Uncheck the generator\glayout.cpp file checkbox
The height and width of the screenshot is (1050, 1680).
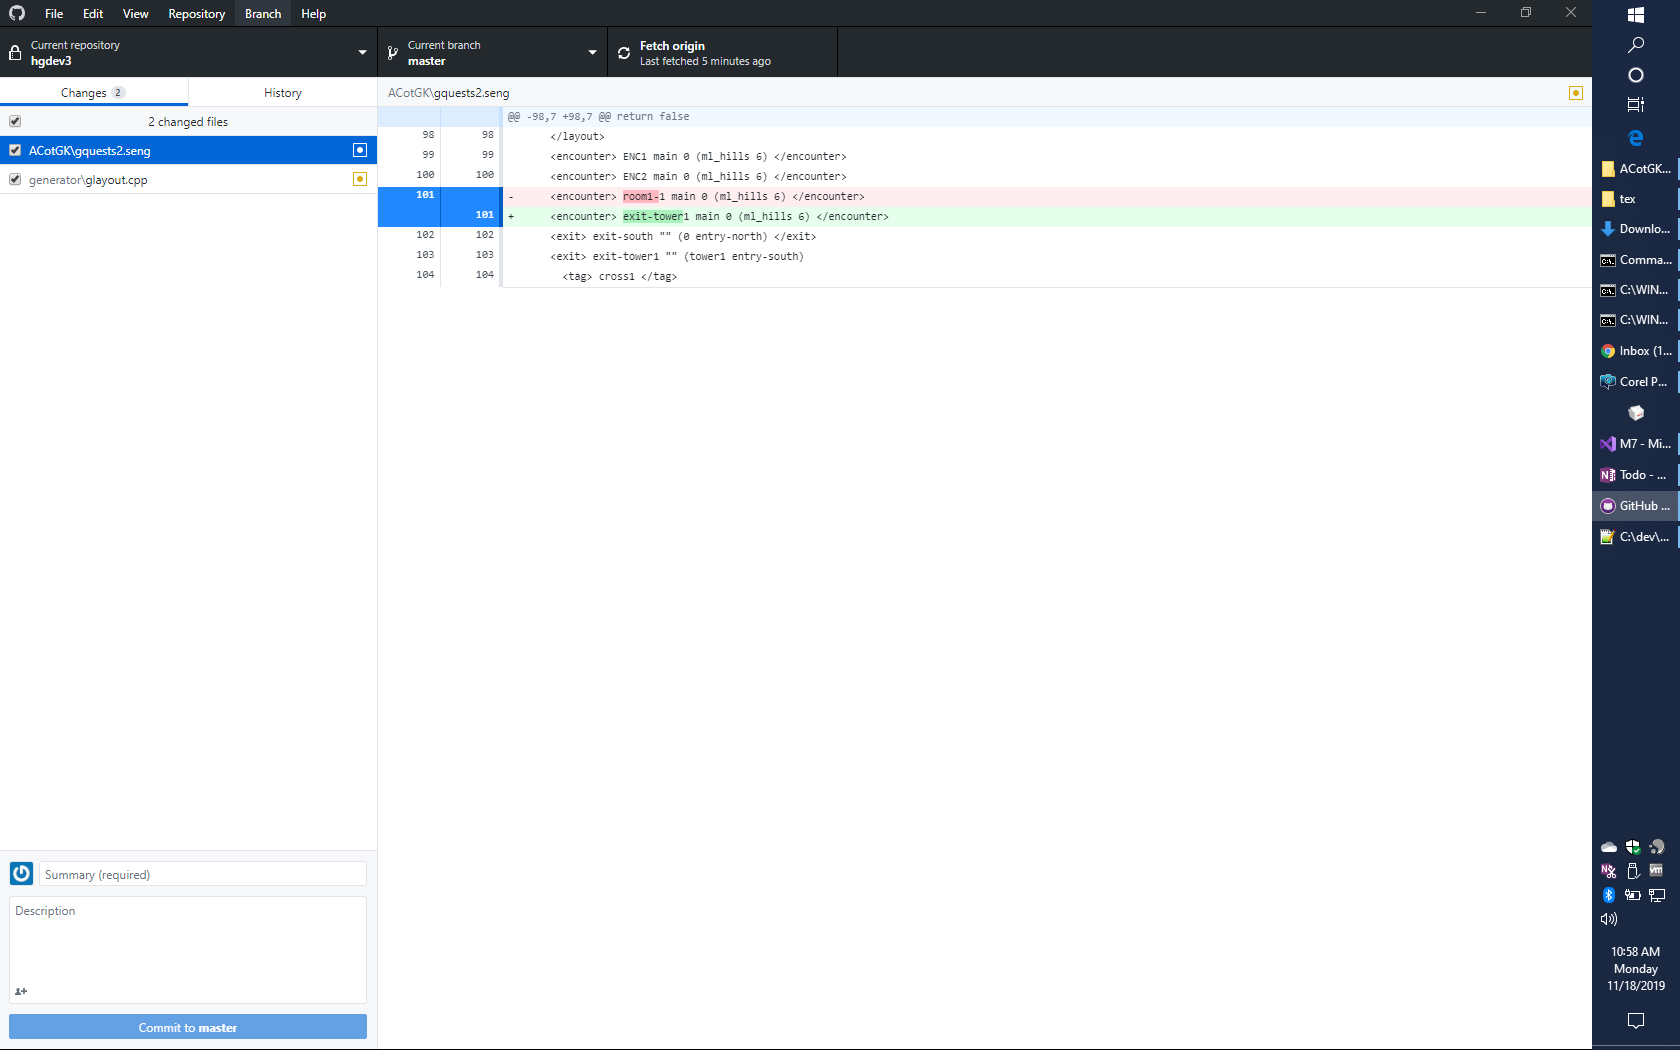coord(15,179)
